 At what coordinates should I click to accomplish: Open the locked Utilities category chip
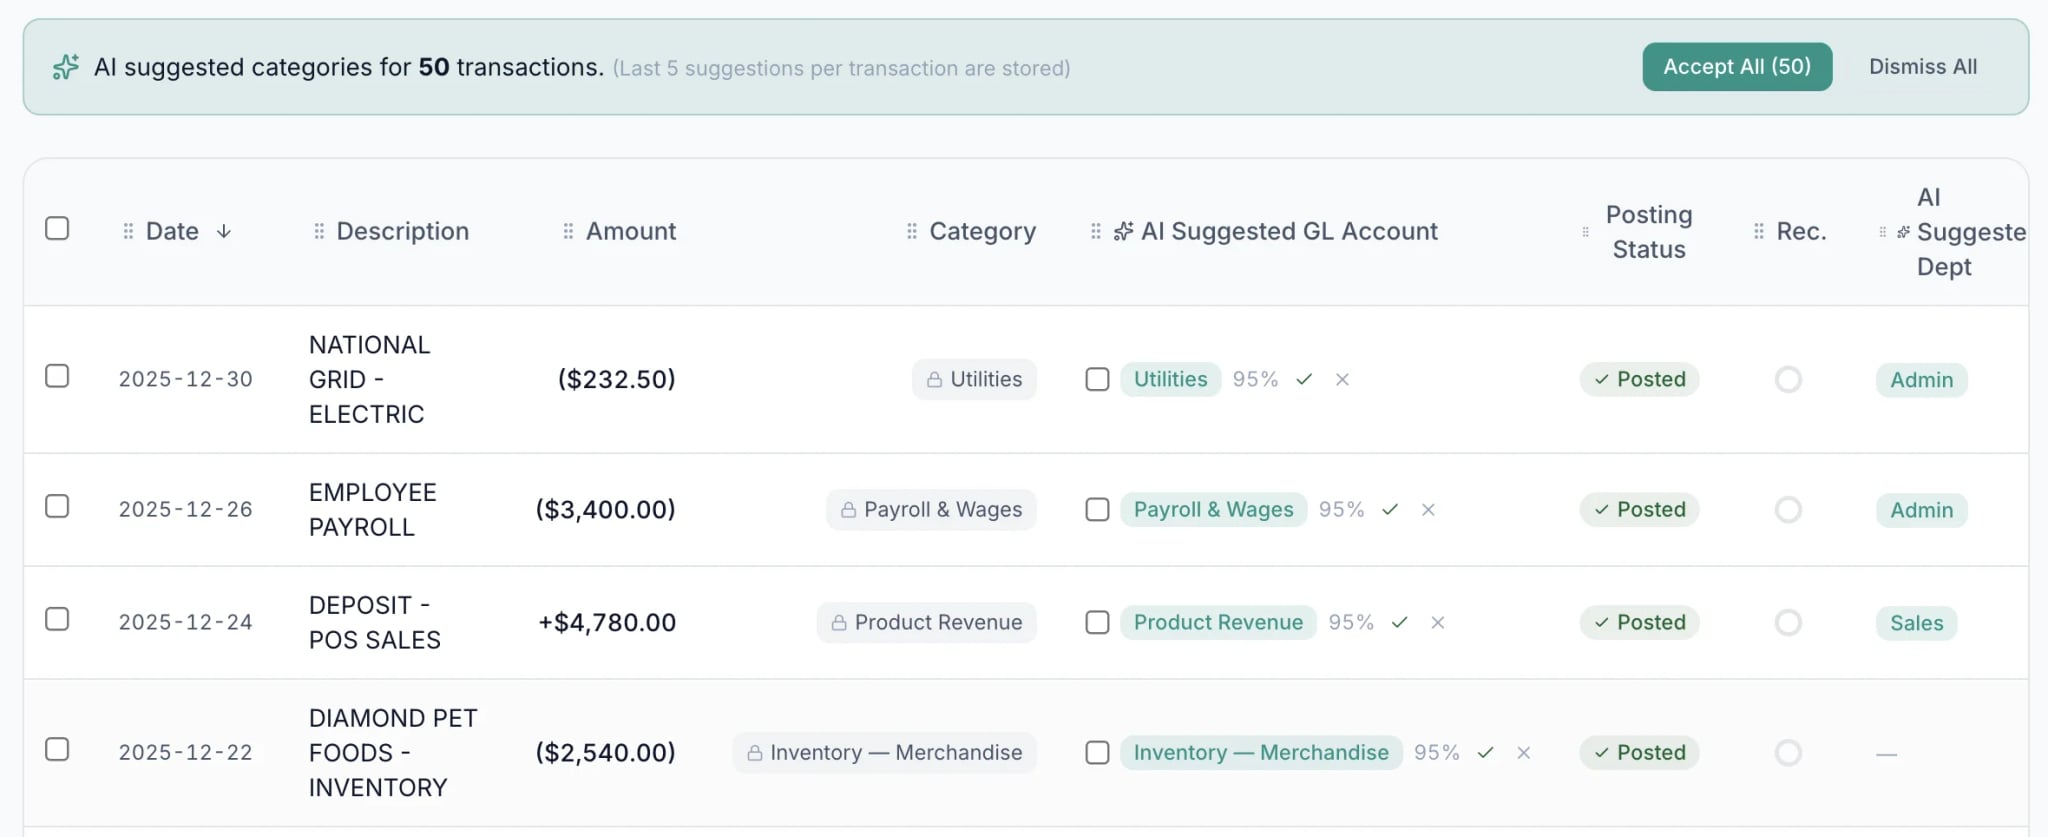click(974, 380)
